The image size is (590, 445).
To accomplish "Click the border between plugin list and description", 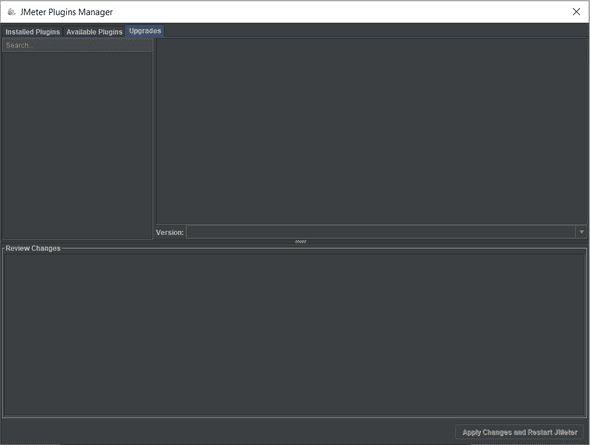I will (x=154, y=138).
